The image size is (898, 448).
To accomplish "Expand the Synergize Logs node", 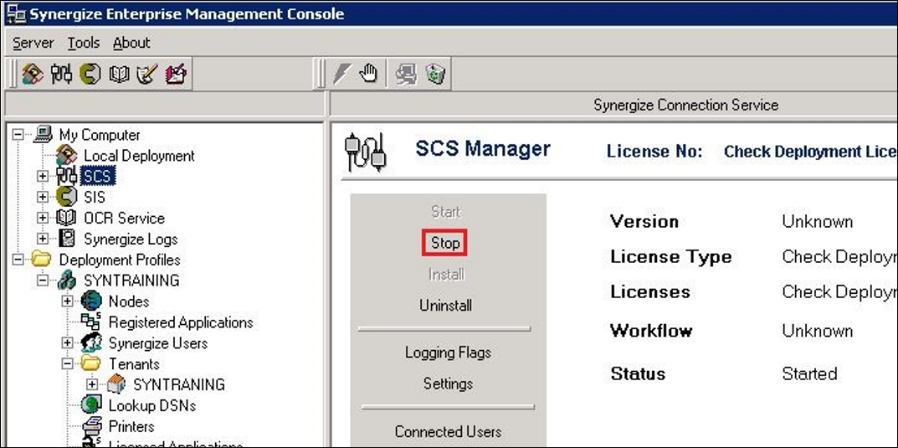I will (x=43, y=239).
